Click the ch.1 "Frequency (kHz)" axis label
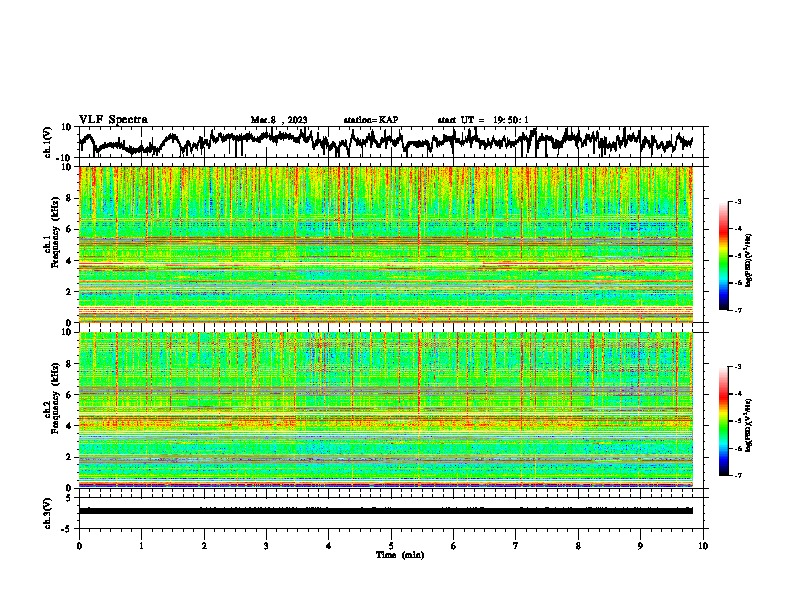 click(x=55, y=232)
